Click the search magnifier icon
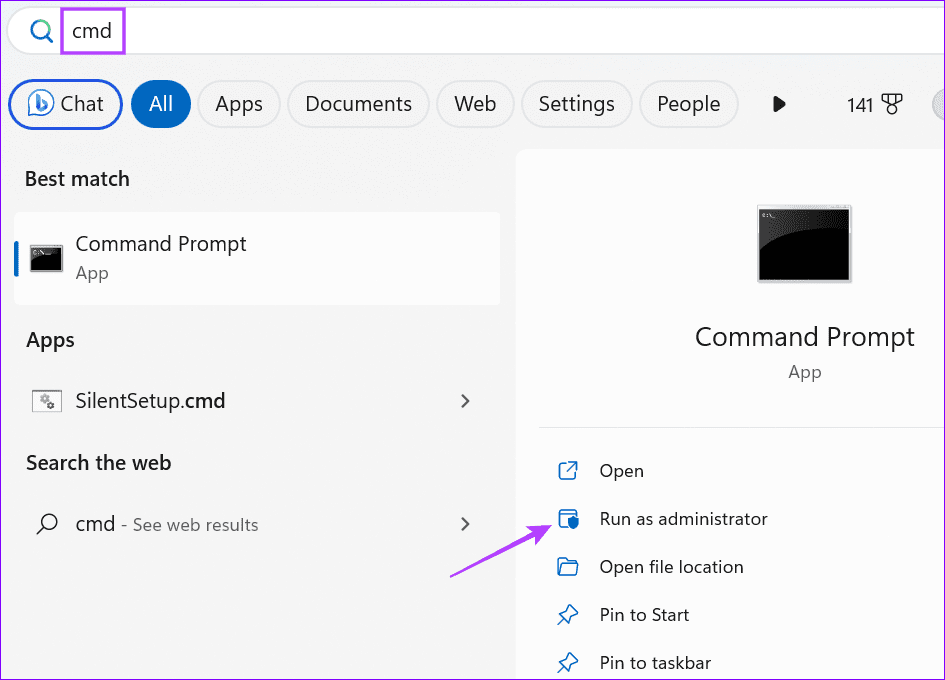945x680 pixels. (41, 32)
